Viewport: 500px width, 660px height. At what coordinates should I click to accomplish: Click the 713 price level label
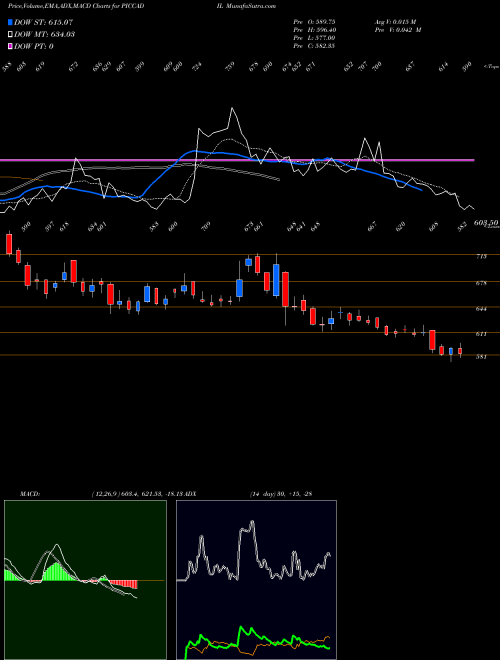coord(481,256)
